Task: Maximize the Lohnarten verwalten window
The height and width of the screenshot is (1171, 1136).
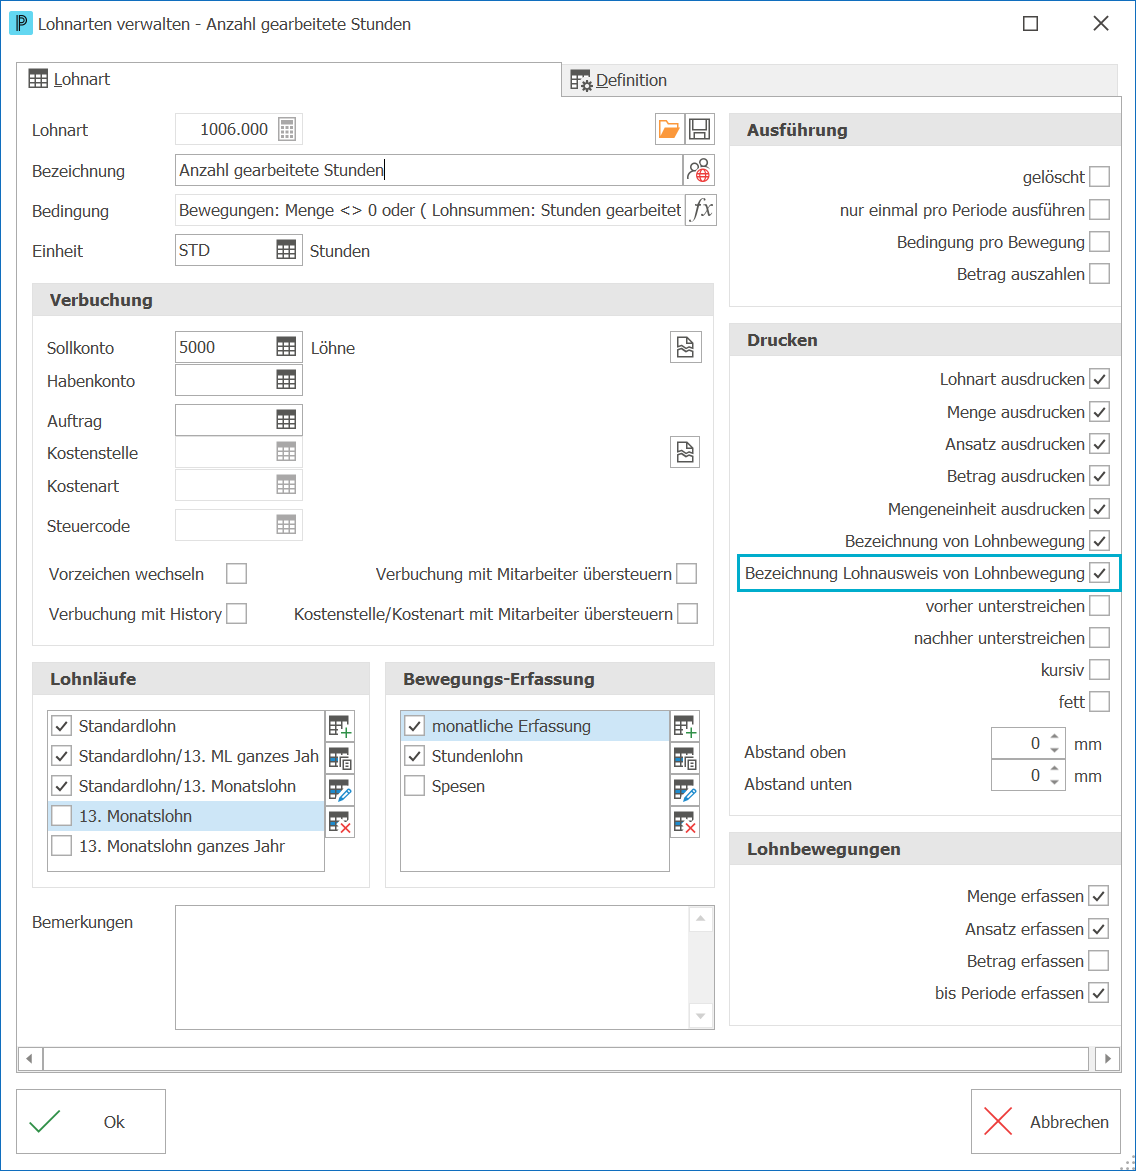Action: coord(1030,24)
